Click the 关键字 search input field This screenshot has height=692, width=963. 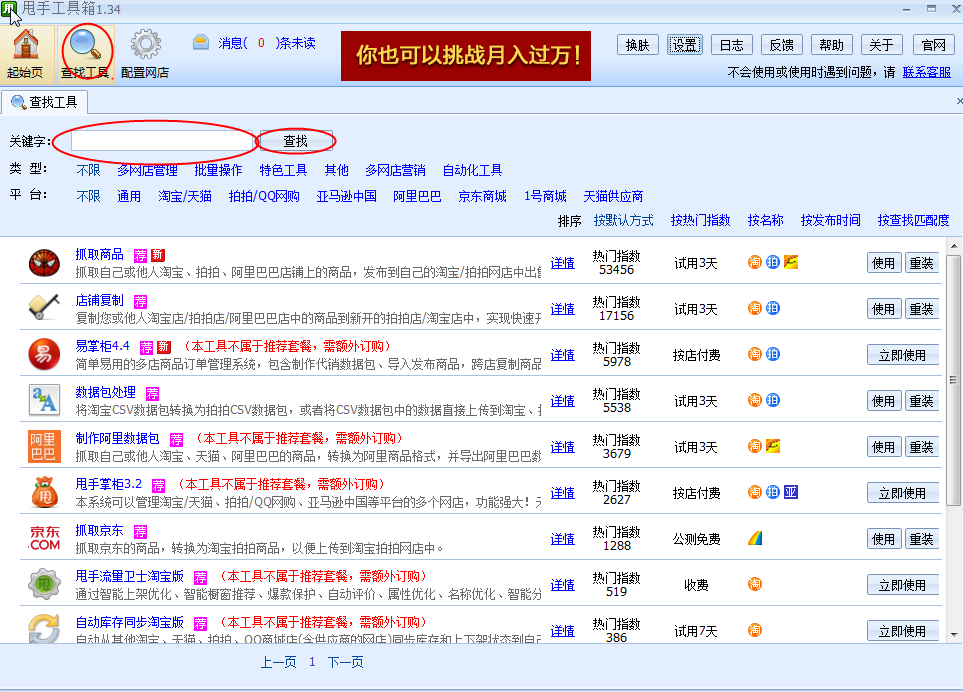point(163,141)
